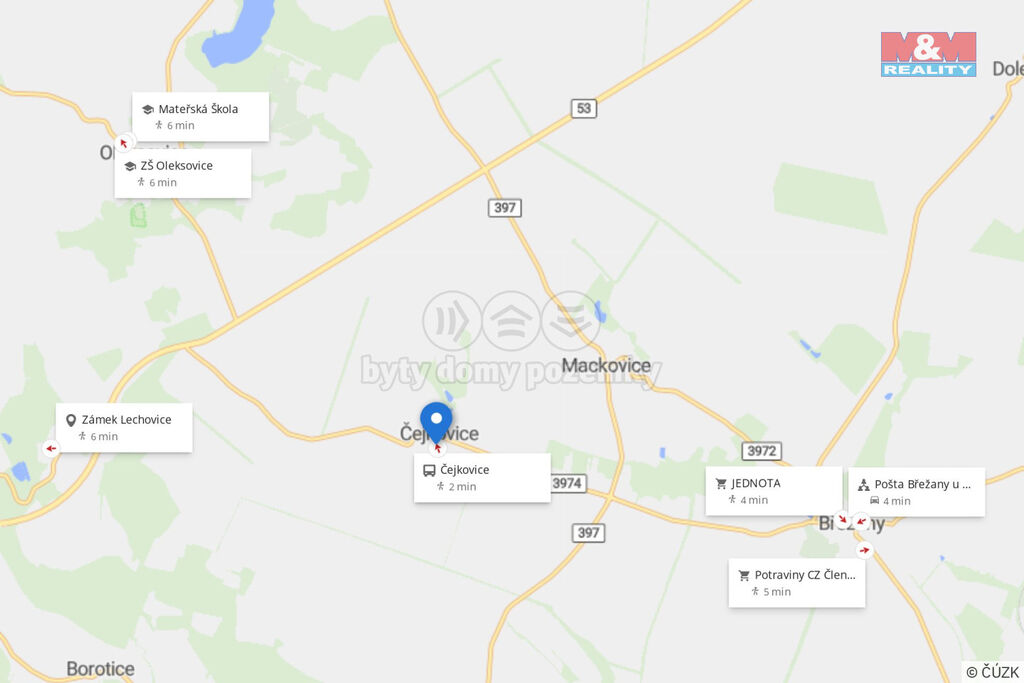Open the Mateřská škola place label
This screenshot has width=1024, height=683.
[200, 117]
